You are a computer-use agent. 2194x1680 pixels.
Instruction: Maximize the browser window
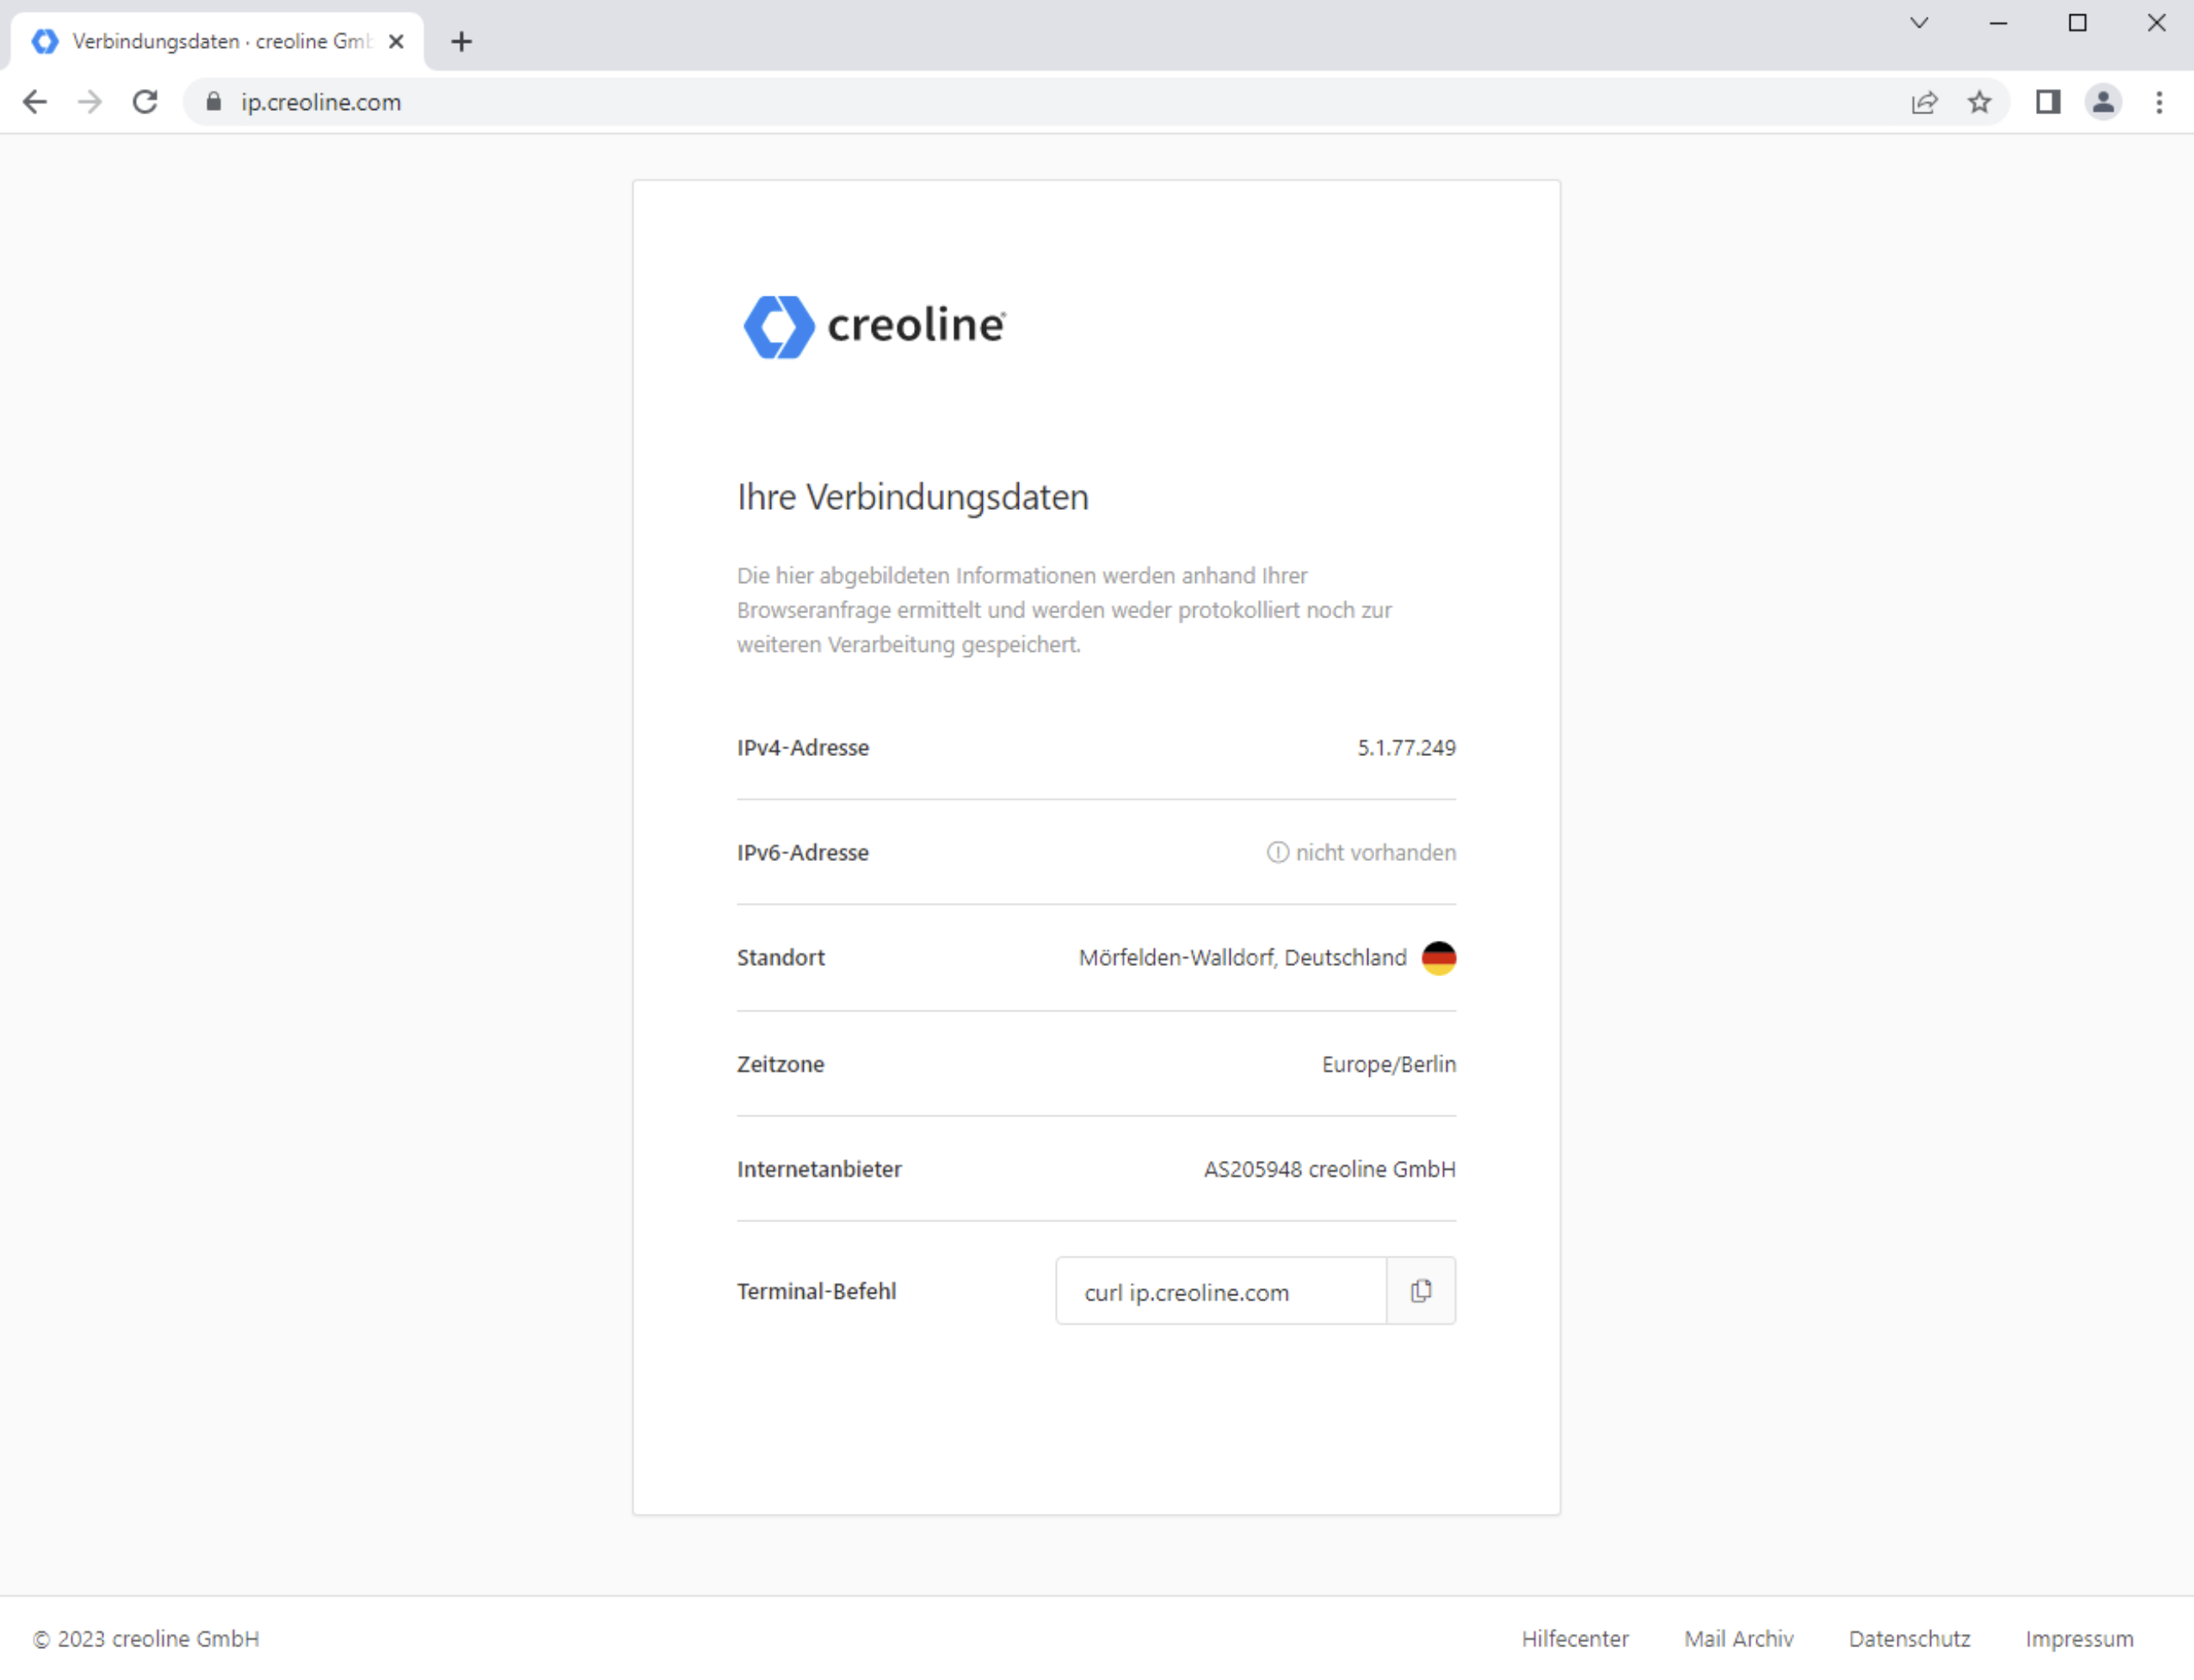pos(2077,22)
